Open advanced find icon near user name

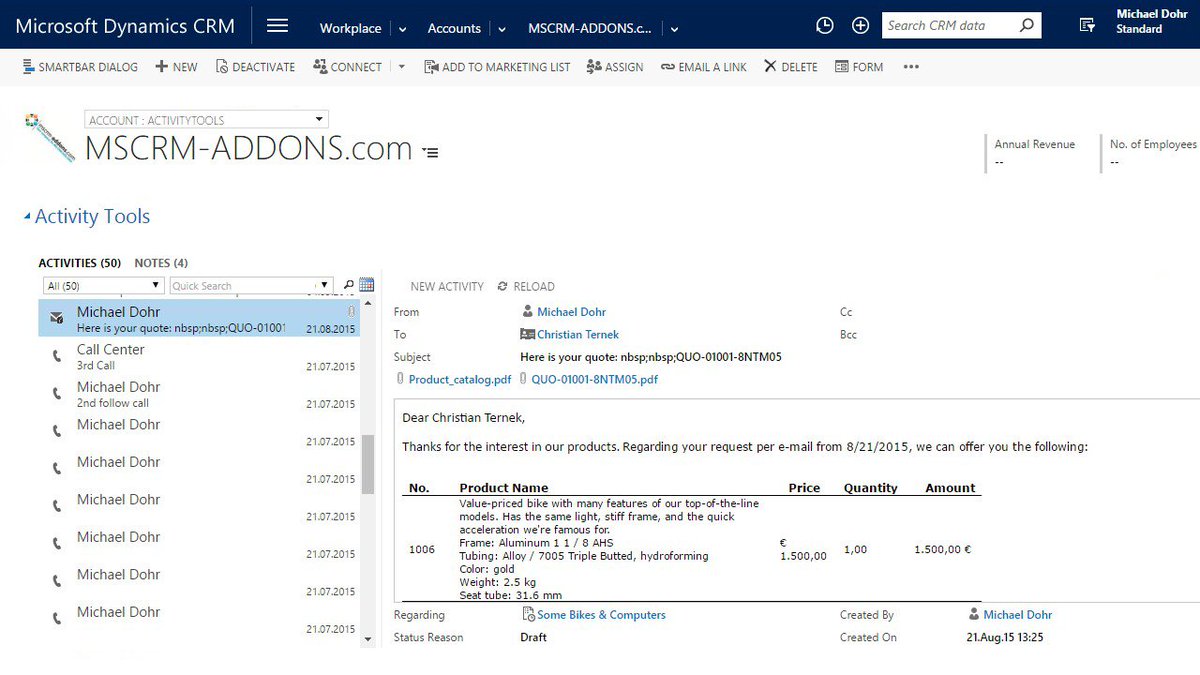[x=1088, y=26]
